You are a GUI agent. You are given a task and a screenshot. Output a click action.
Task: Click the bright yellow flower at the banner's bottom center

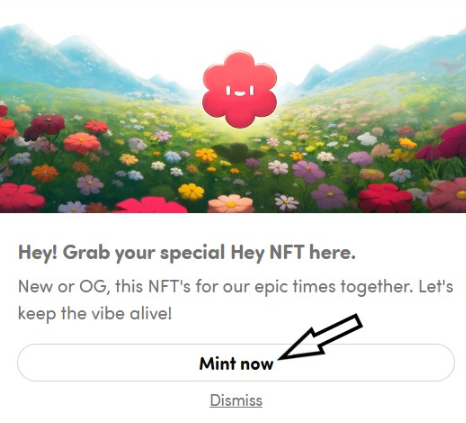[x=191, y=192]
